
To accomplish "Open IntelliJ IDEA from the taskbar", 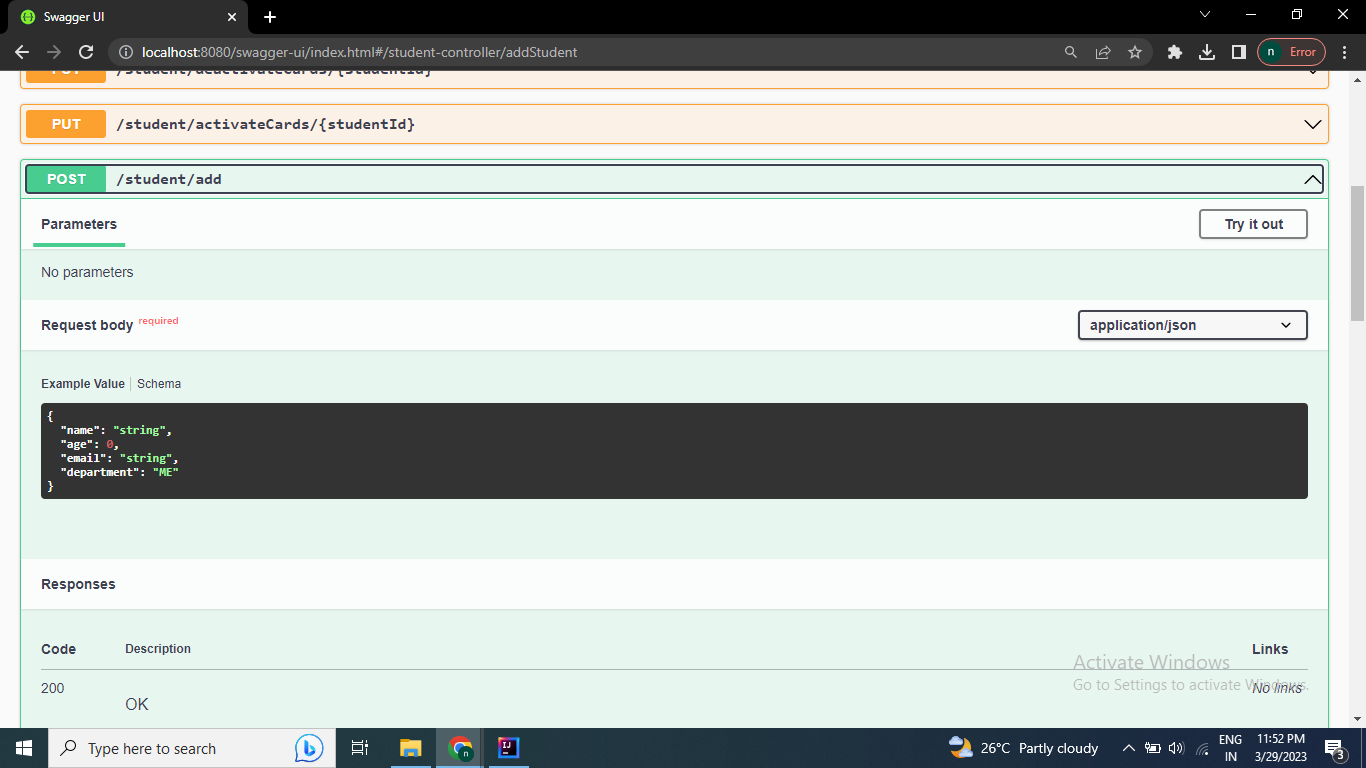I will point(509,748).
